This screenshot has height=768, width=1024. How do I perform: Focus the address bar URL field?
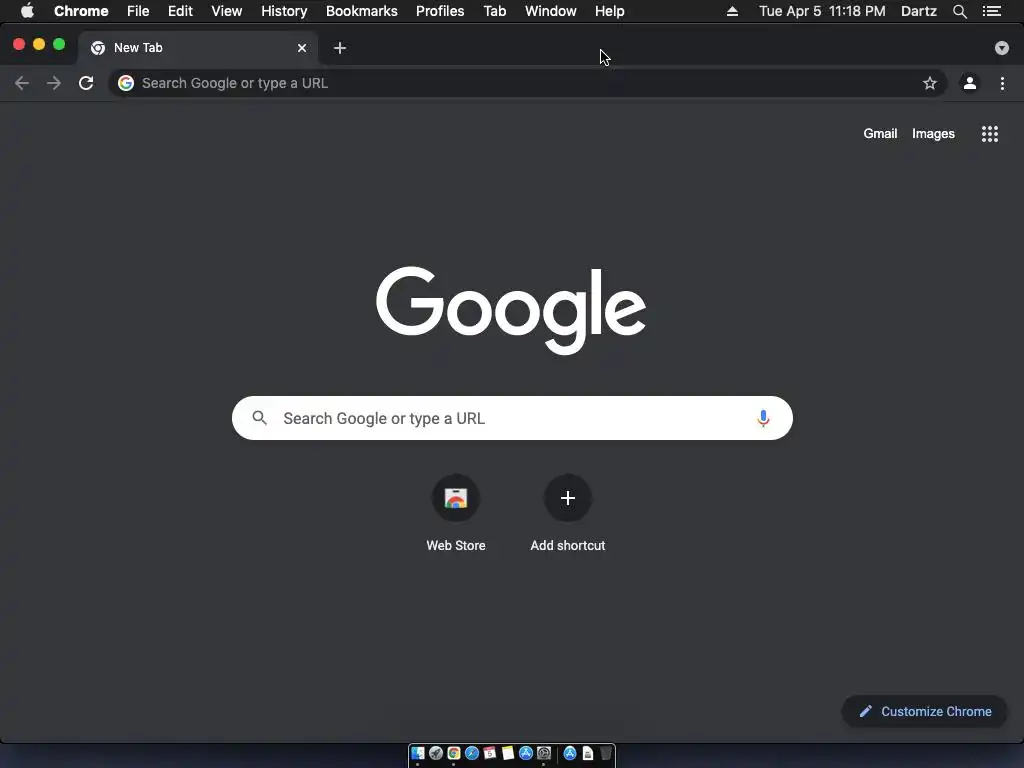click(x=528, y=83)
